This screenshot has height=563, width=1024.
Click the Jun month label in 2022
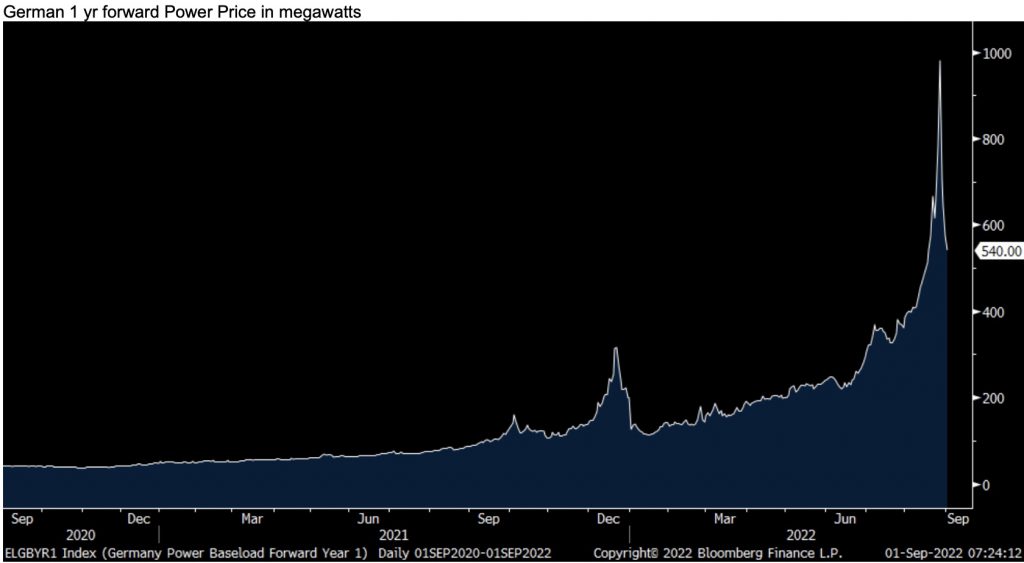846,519
